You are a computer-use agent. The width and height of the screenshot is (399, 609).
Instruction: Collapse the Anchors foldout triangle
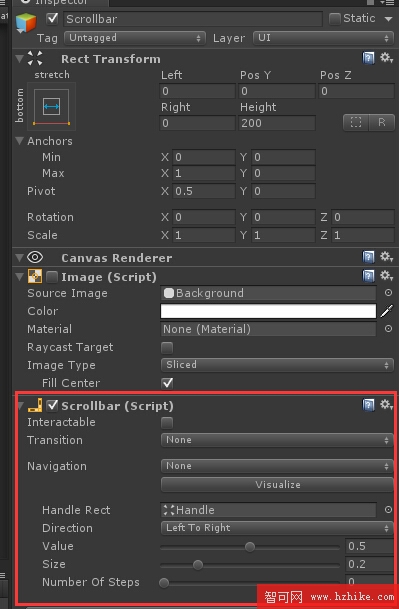point(19,141)
